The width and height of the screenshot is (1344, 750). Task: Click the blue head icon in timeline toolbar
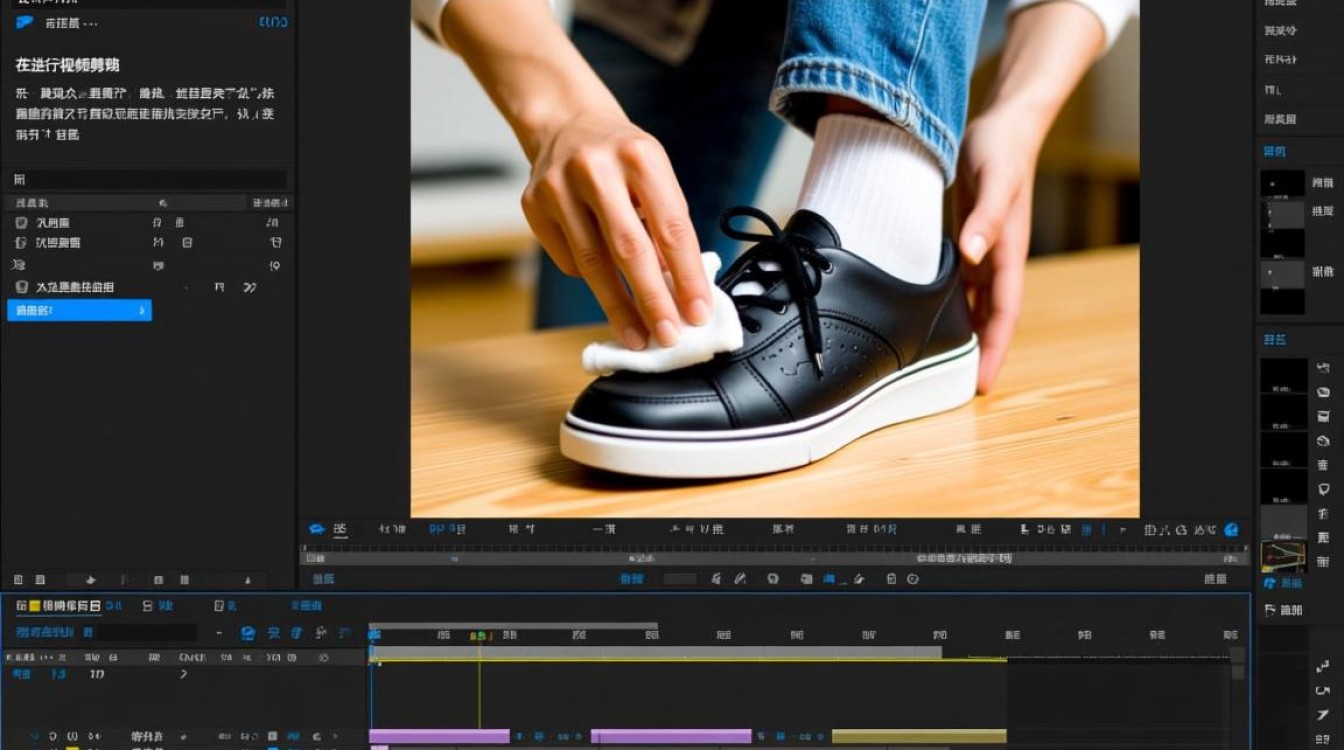pyautogui.click(x=248, y=633)
